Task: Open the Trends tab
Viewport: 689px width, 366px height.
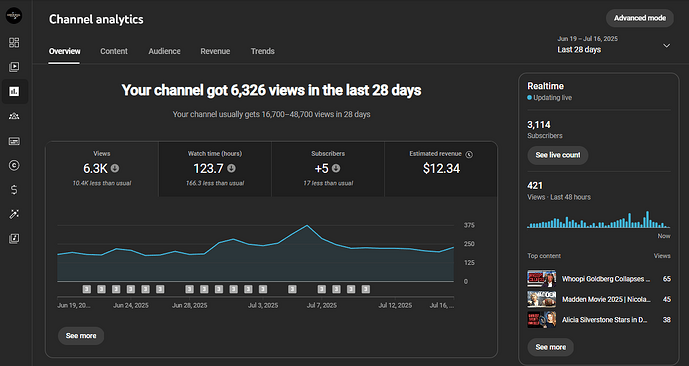Action: [x=263, y=51]
